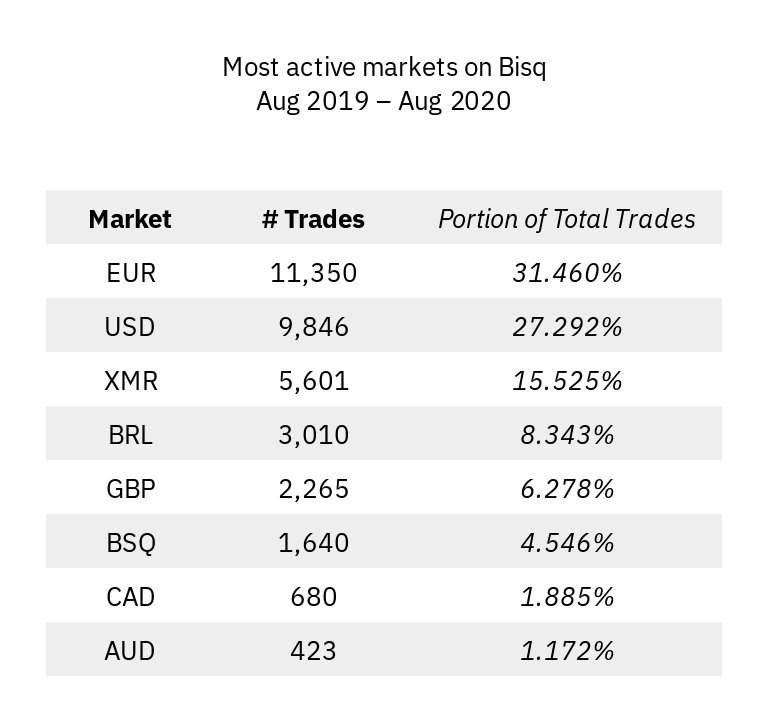778x724 pixels.
Task: Select the USD market cell
Action: pos(130,327)
